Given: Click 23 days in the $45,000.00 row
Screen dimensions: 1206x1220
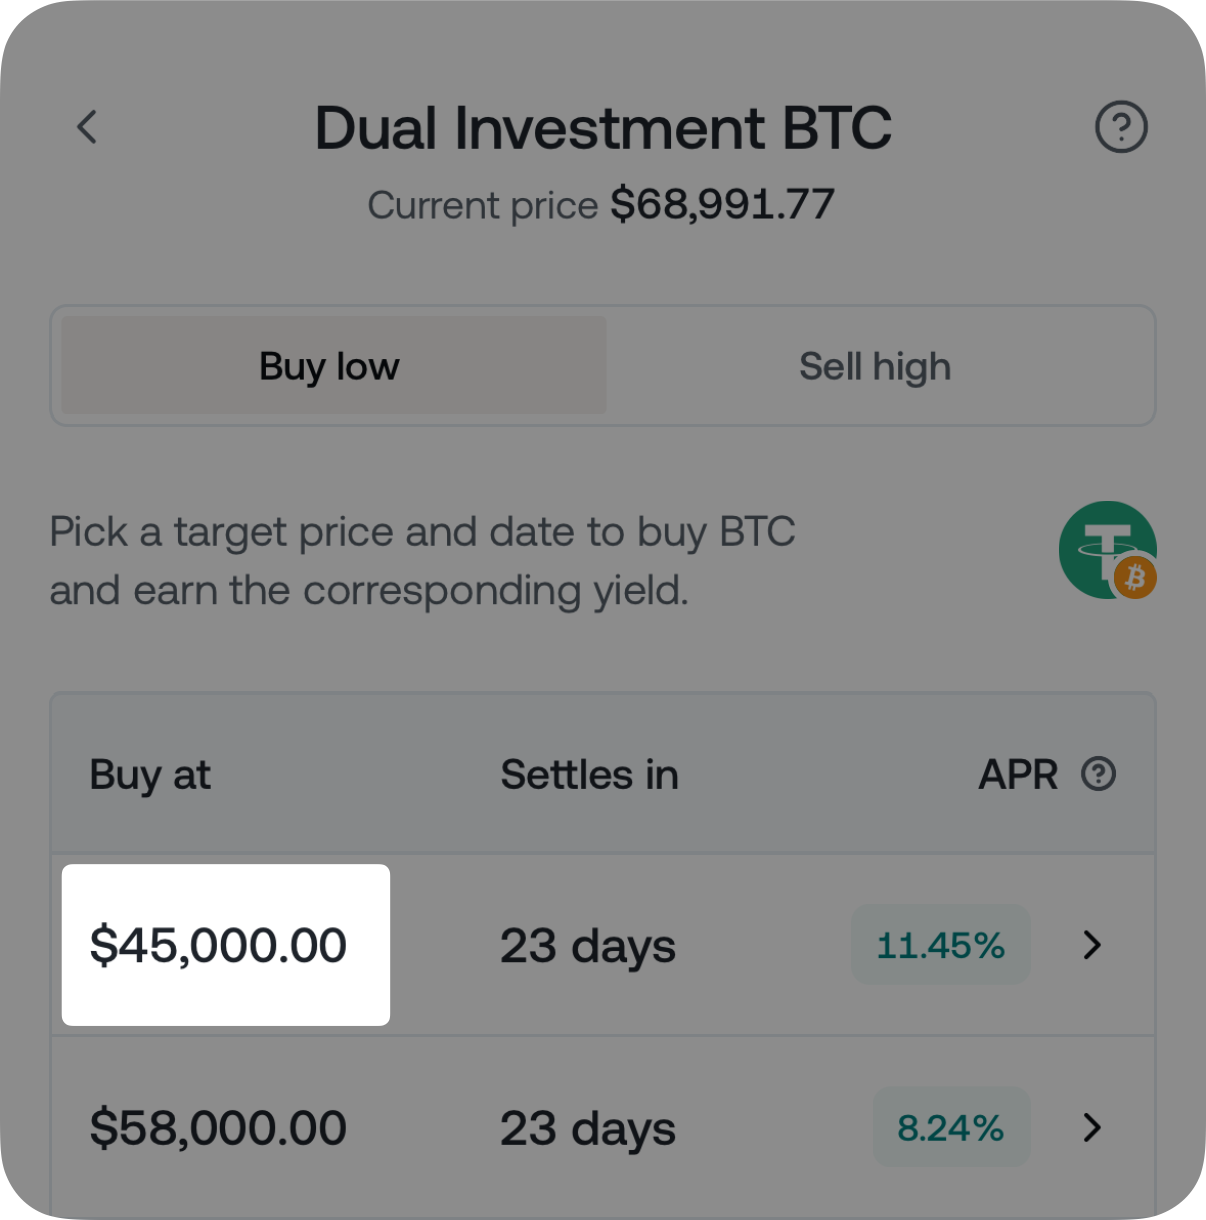Looking at the screenshot, I should 588,946.
